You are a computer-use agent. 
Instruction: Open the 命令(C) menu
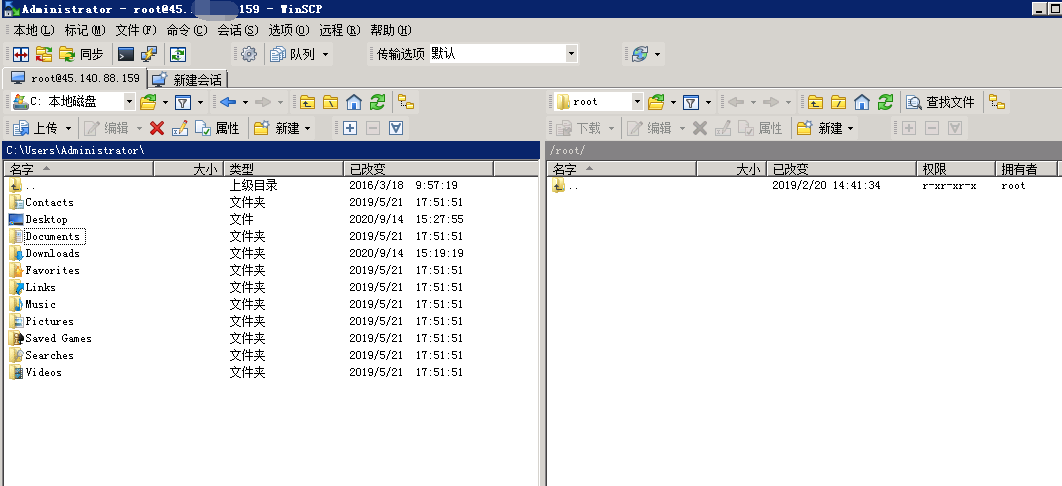187,30
